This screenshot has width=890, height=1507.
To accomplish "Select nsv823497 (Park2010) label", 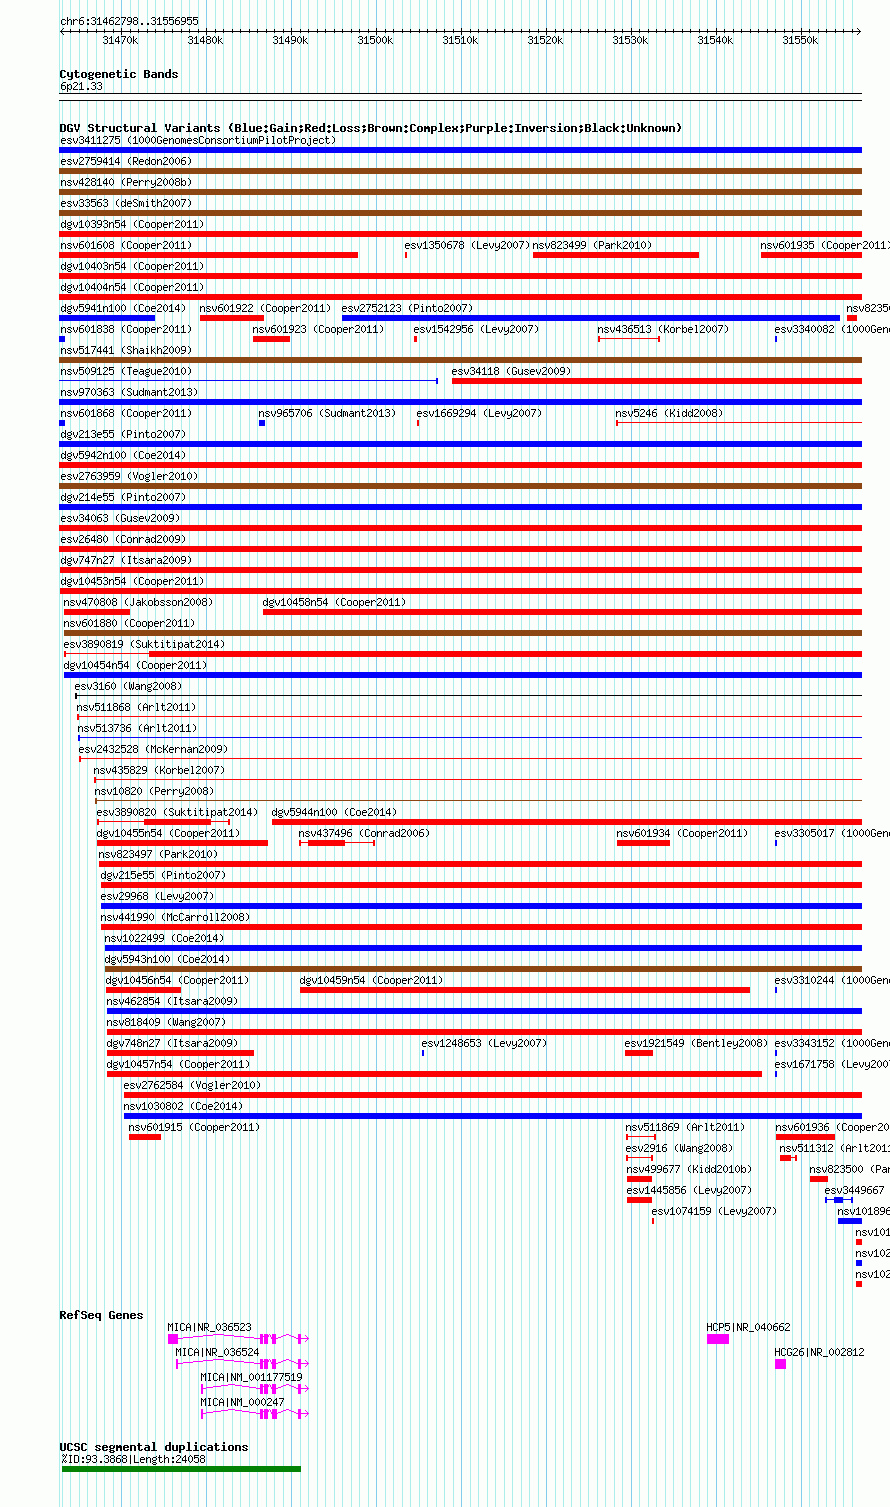I will 158,854.
